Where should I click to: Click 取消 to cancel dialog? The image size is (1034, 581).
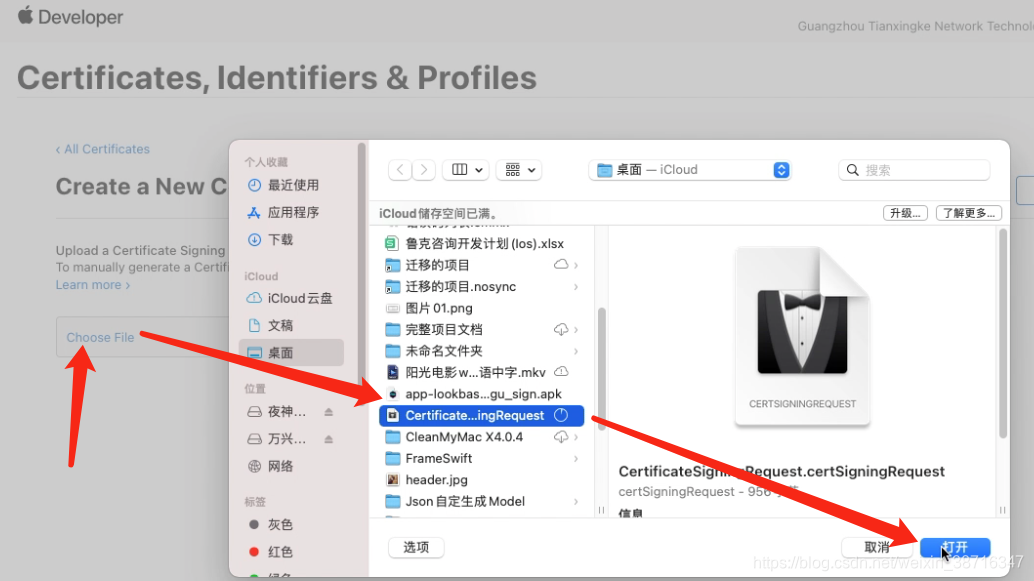point(876,547)
